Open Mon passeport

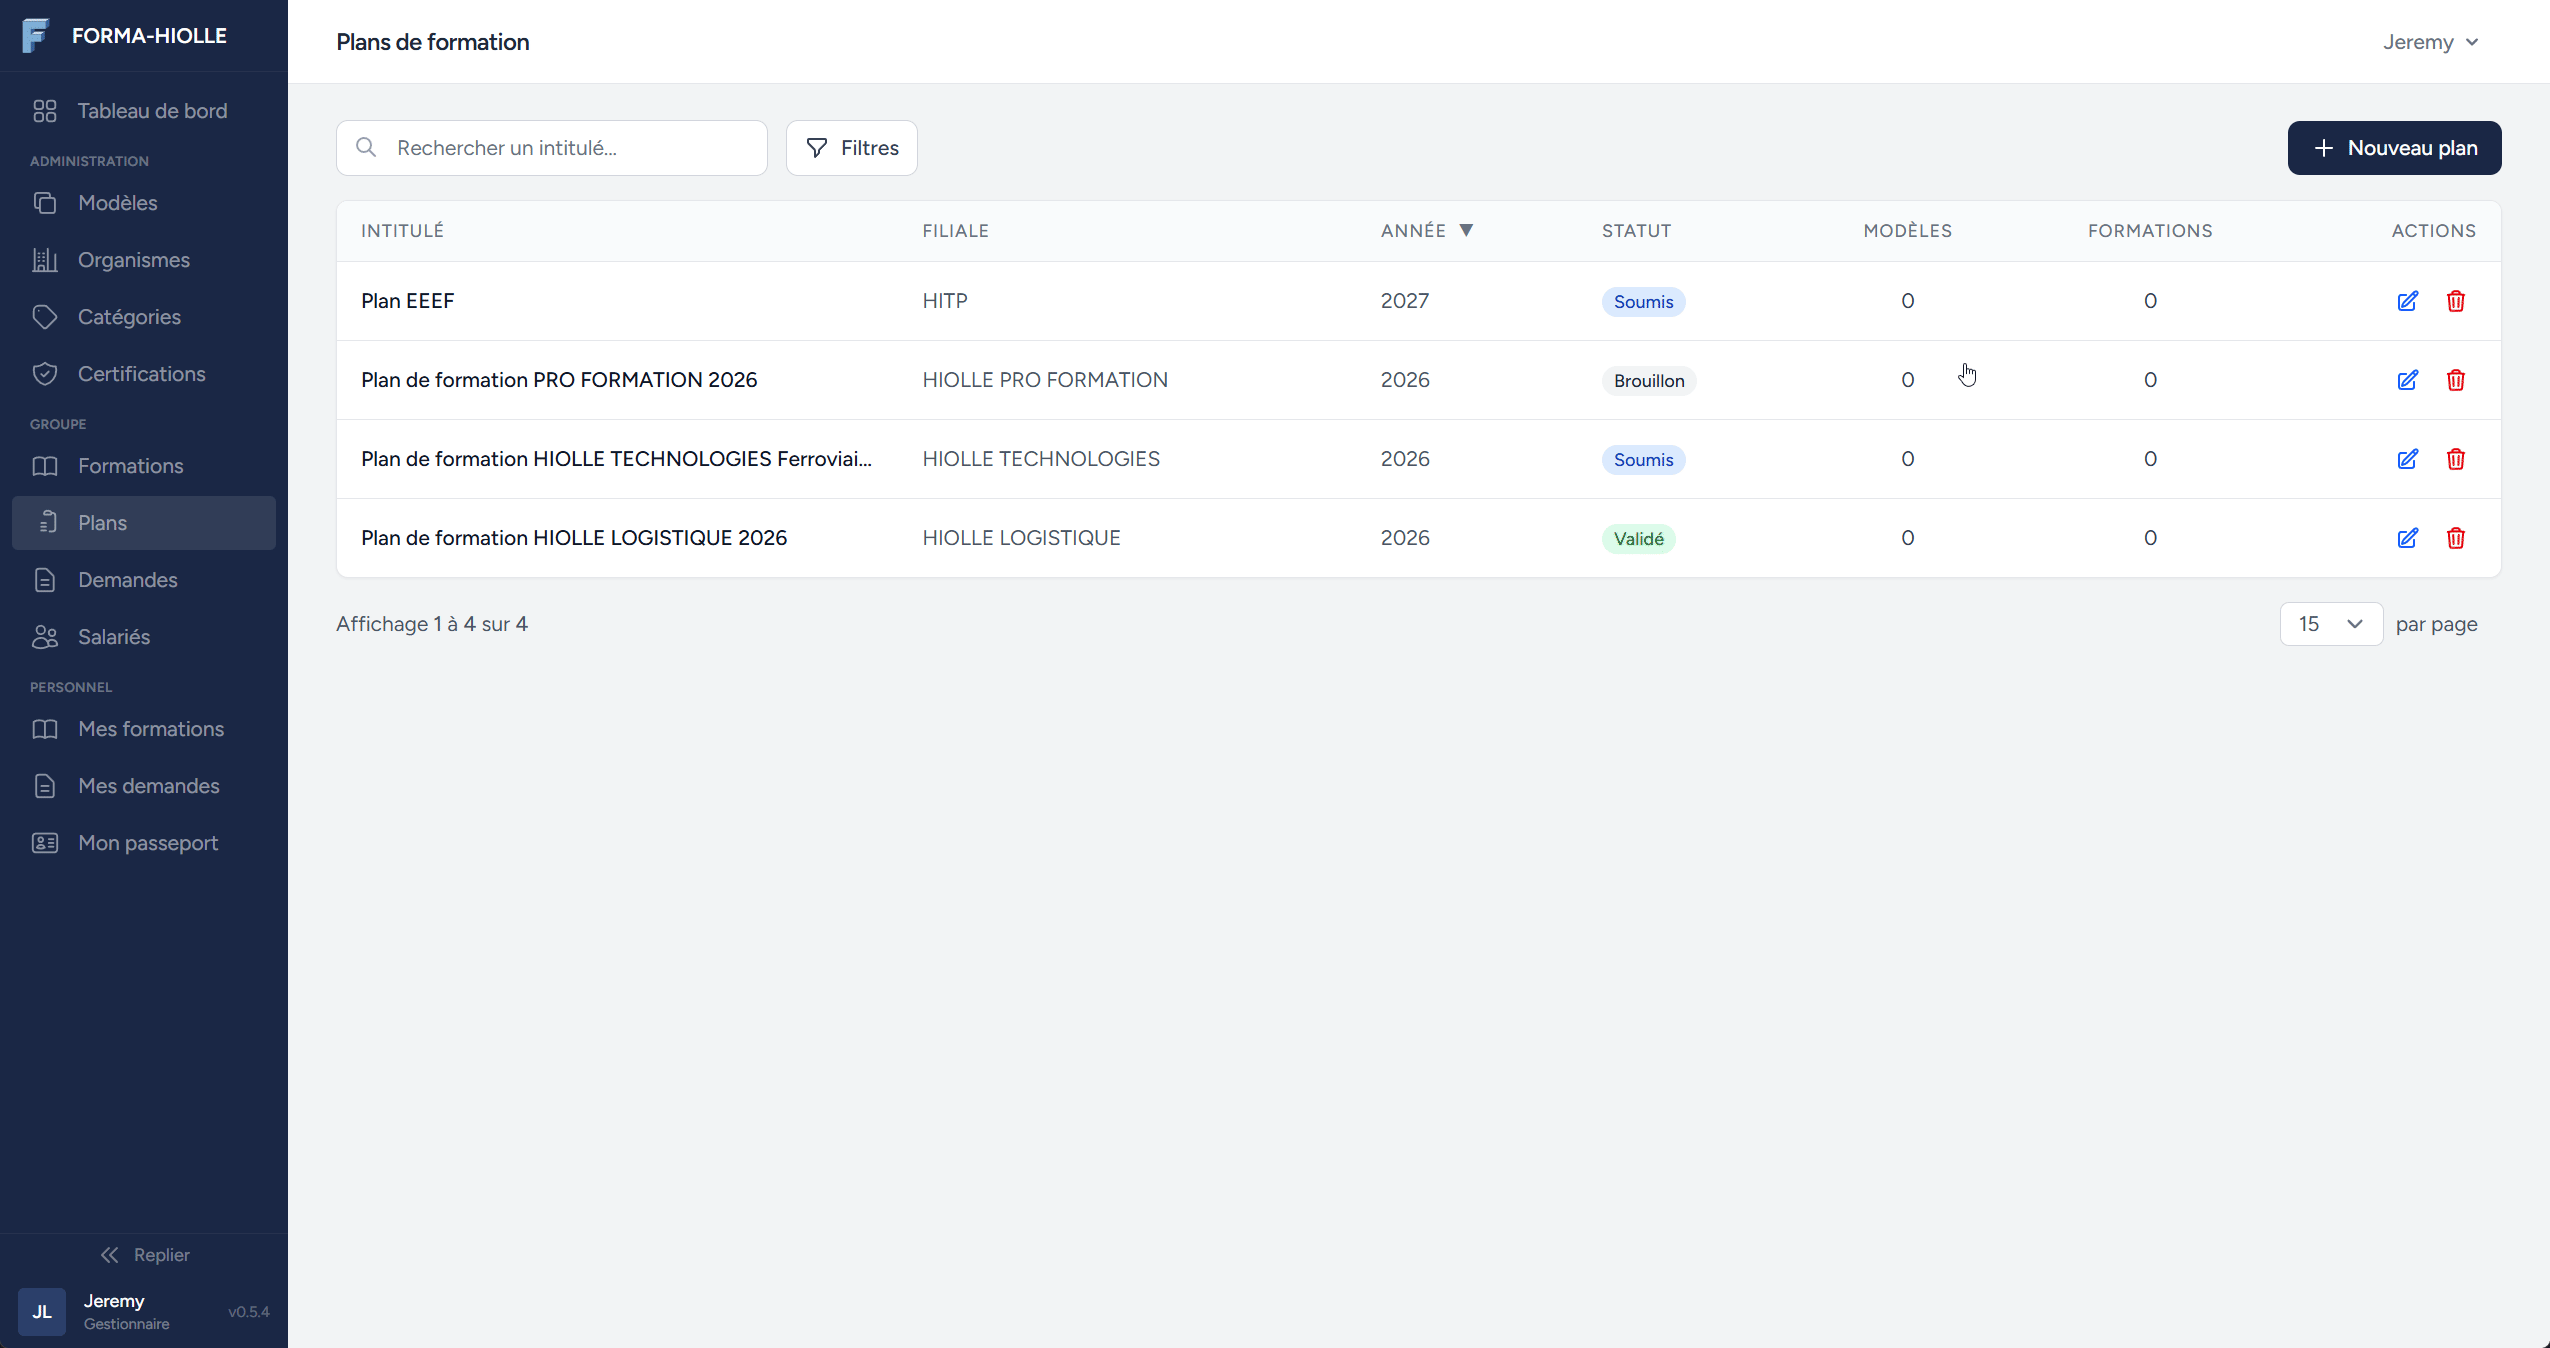[x=144, y=843]
